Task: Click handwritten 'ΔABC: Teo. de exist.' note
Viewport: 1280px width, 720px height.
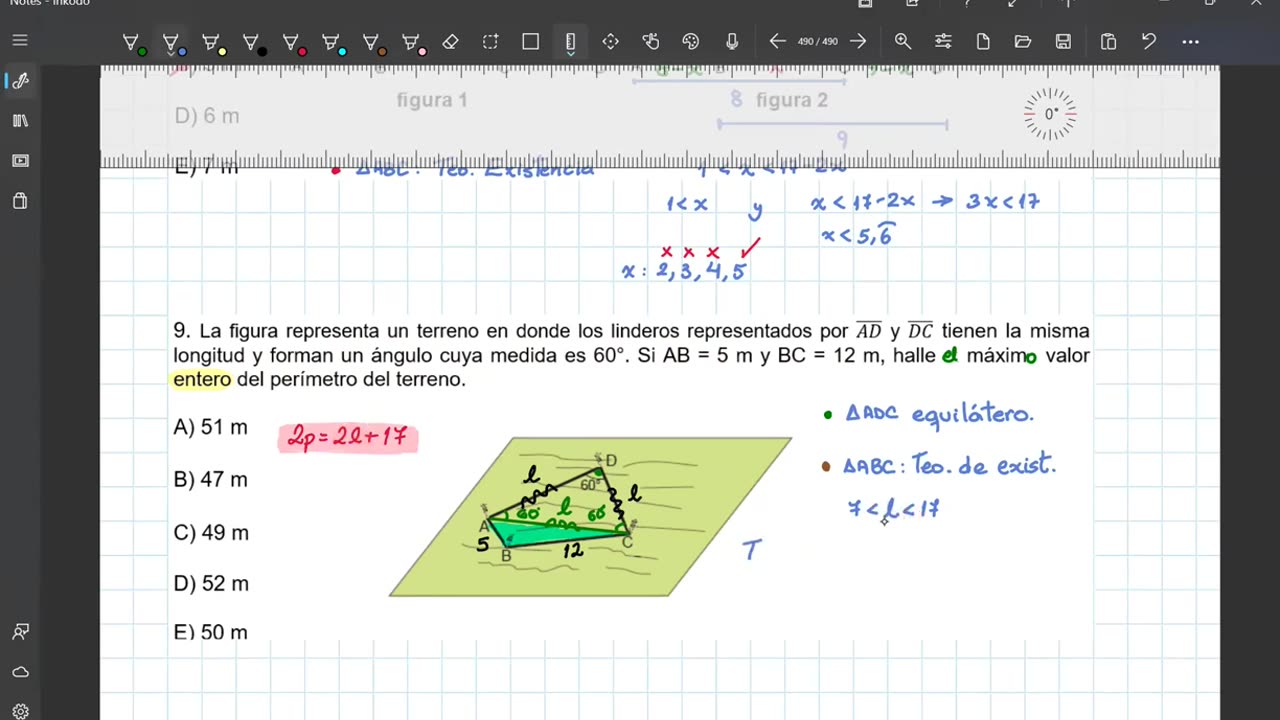Action: [949, 465]
